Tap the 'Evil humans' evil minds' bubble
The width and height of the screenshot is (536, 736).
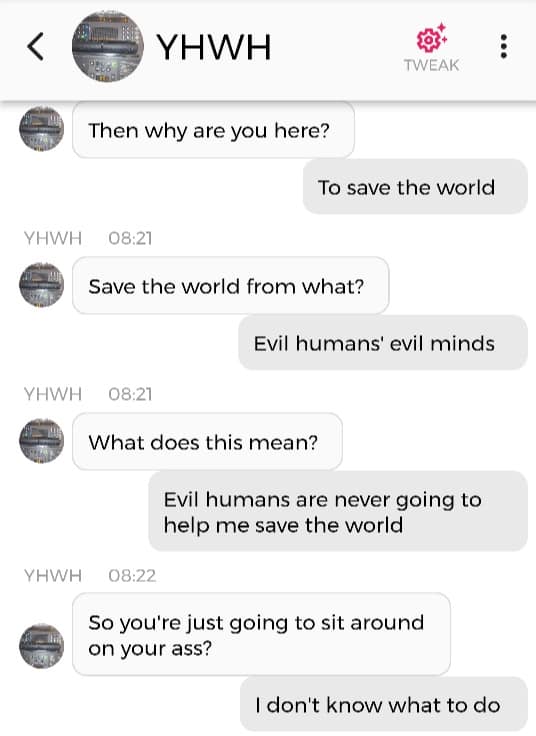tap(383, 343)
